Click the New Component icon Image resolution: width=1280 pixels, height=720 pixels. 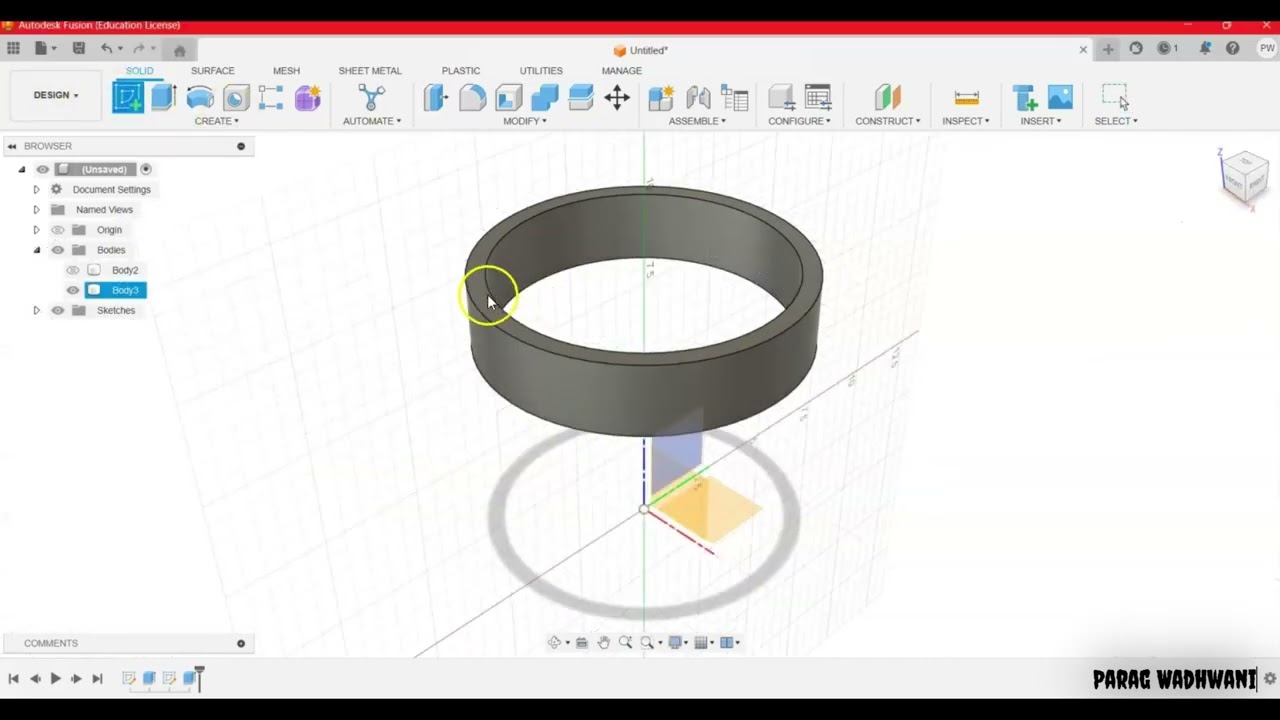point(661,97)
